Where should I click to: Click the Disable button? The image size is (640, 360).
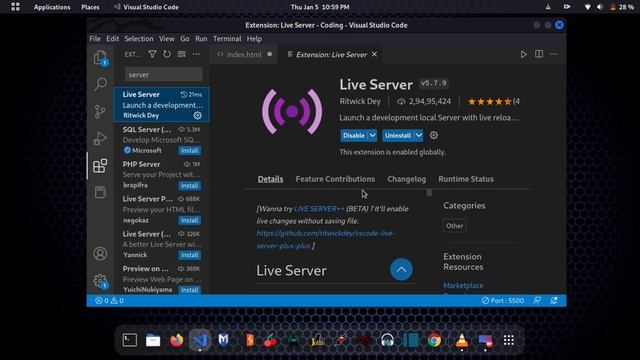click(354, 136)
